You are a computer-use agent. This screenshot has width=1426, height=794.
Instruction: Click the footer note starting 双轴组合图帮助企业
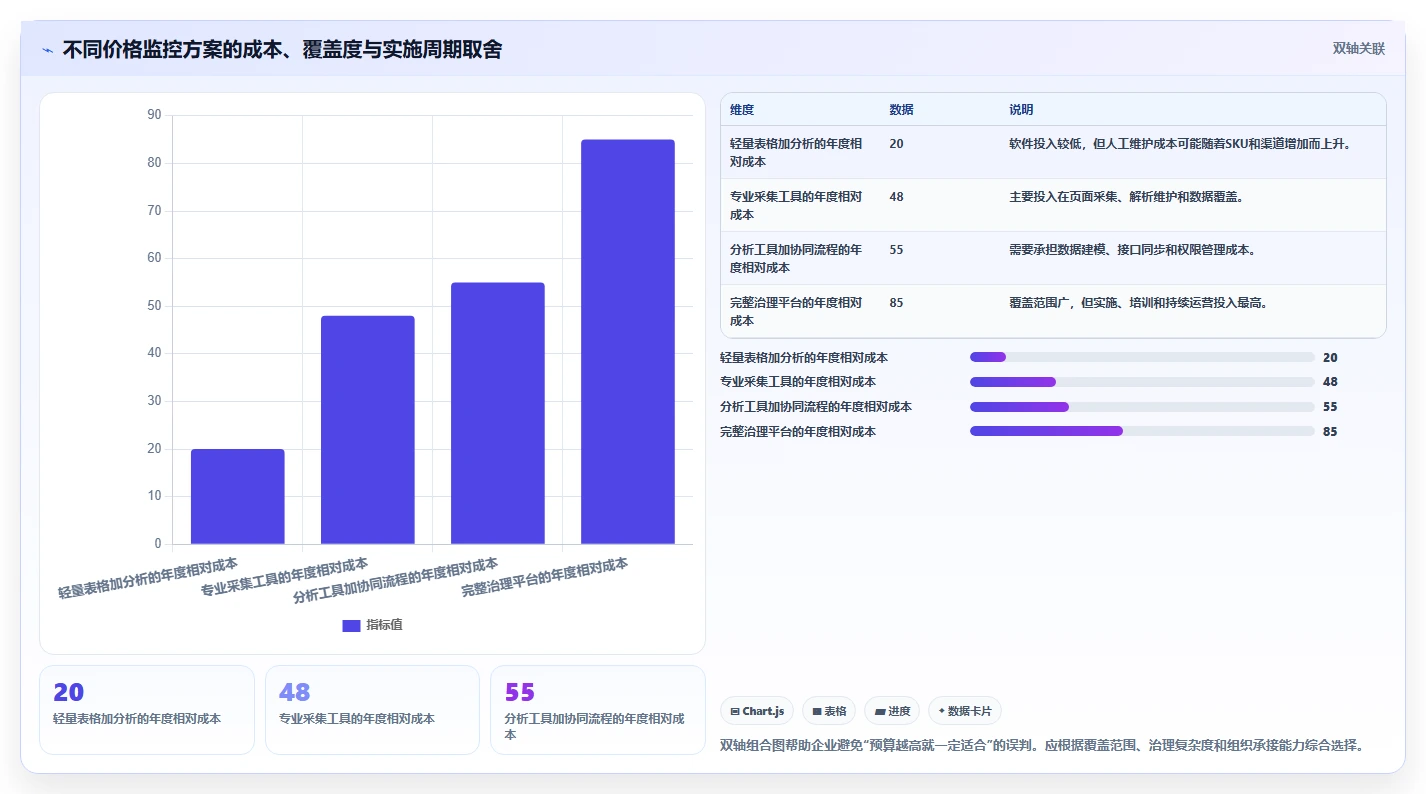[1042, 745]
